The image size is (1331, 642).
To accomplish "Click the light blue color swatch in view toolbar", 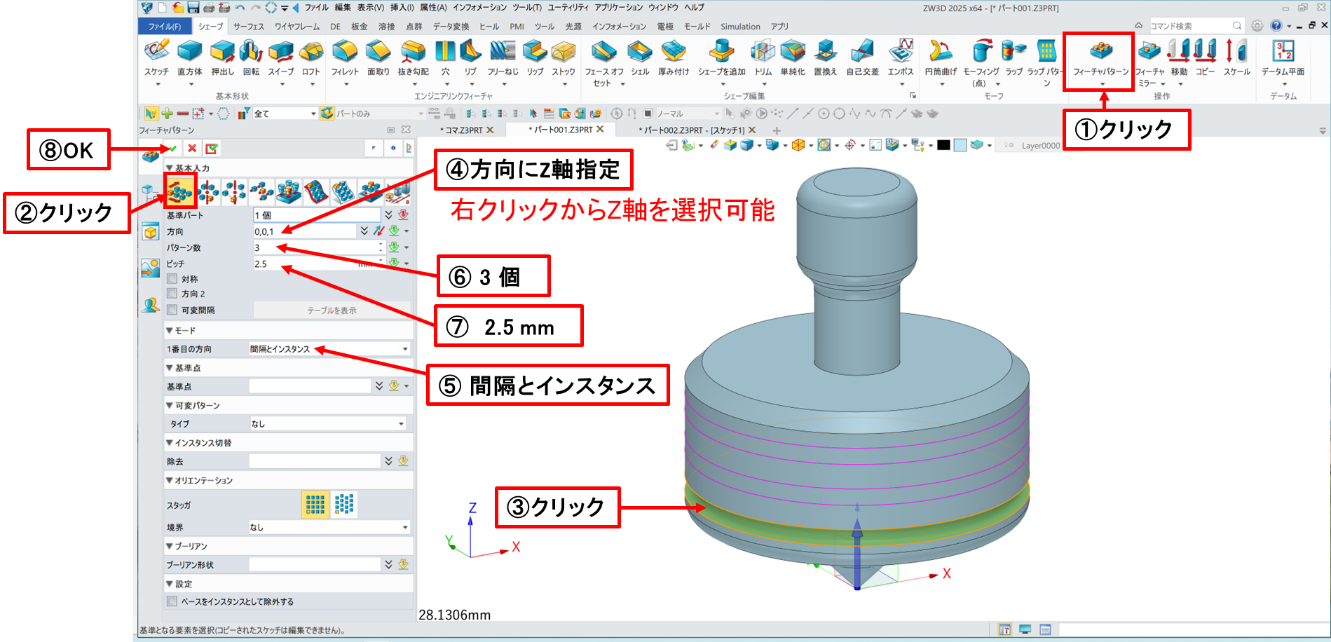I will [960, 145].
